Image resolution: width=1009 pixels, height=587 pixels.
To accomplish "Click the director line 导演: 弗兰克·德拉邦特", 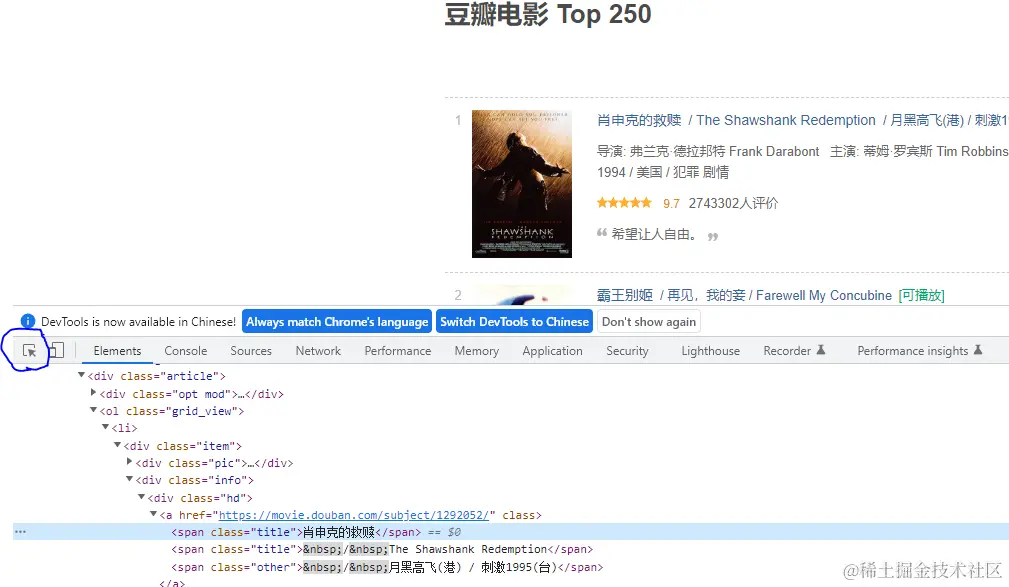I will pyautogui.click(x=708, y=151).
